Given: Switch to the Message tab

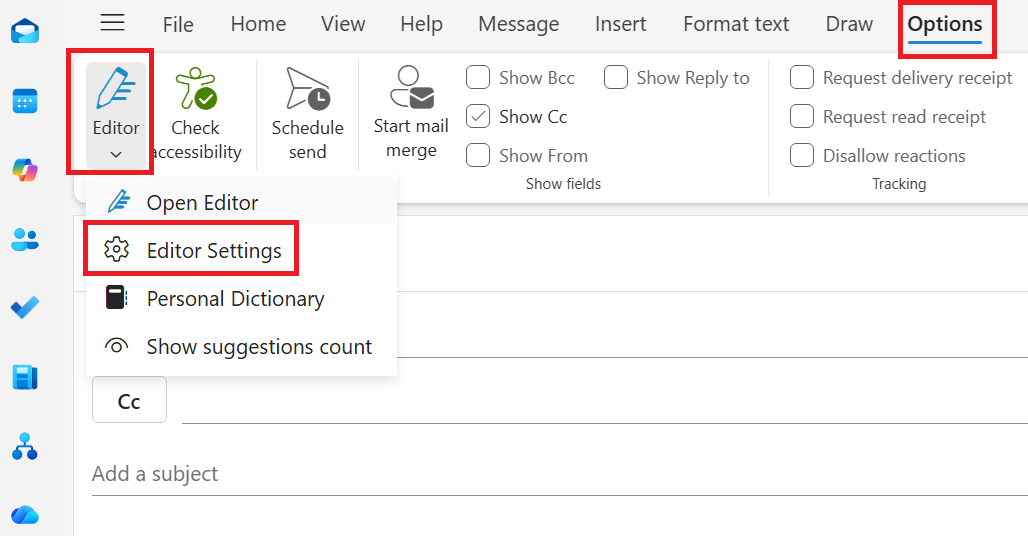Looking at the screenshot, I should 519,24.
